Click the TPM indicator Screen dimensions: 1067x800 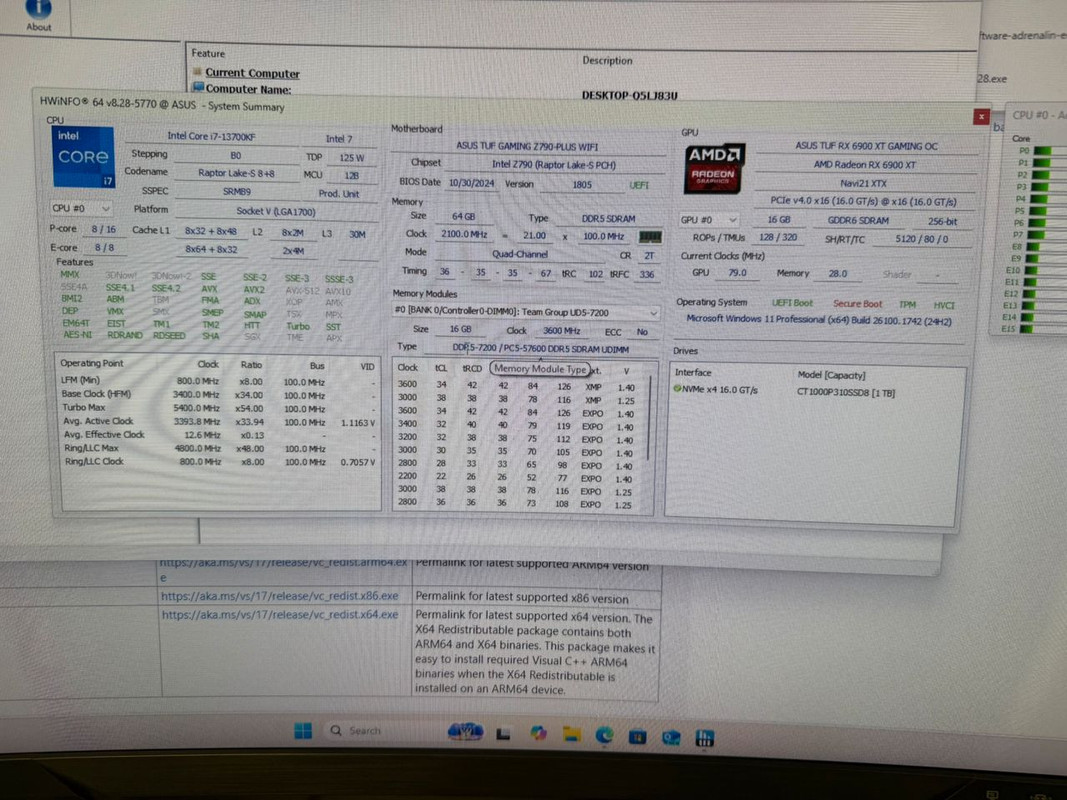907,305
